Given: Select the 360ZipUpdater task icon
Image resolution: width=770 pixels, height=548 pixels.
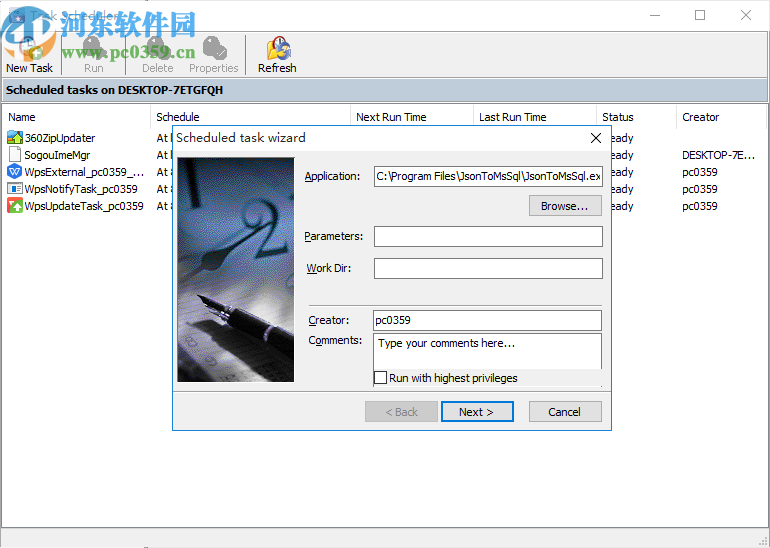Looking at the screenshot, I should click(x=15, y=138).
